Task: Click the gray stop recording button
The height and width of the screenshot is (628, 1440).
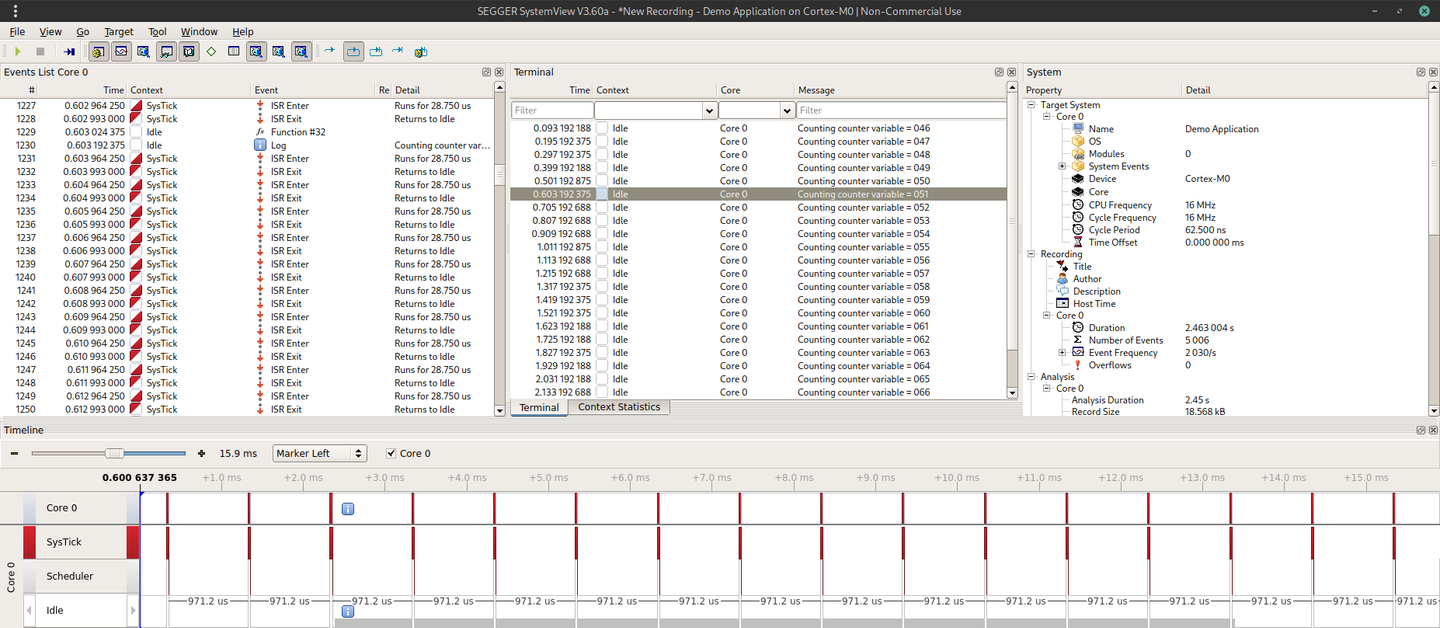Action: [40, 51]
